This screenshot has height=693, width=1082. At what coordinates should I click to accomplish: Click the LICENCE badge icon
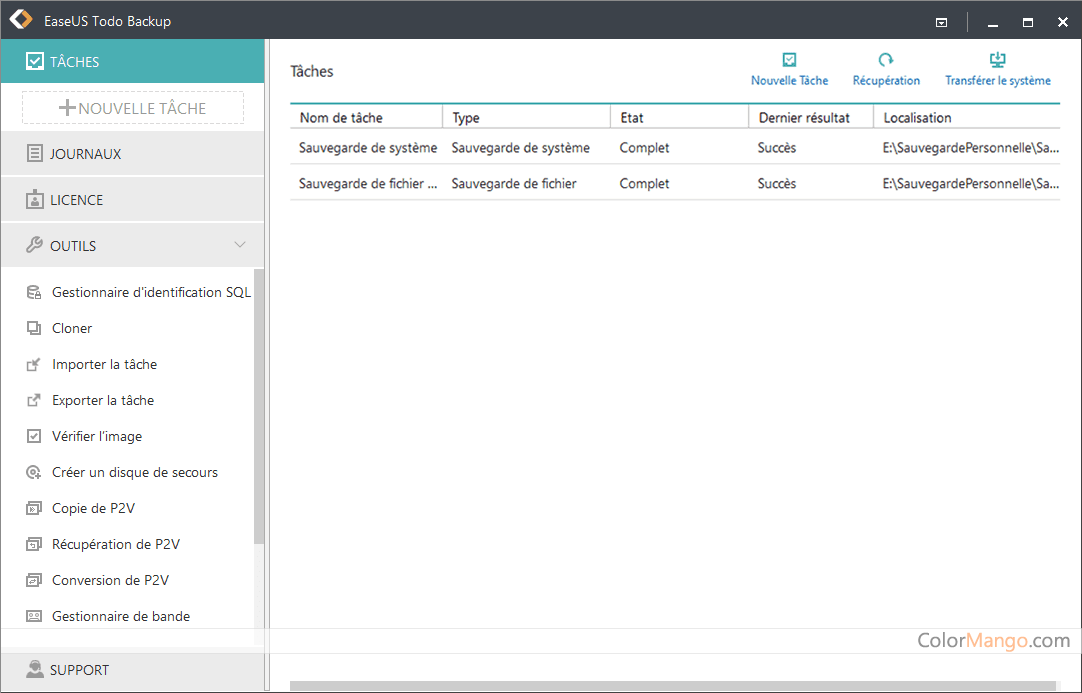pos(35,199)
